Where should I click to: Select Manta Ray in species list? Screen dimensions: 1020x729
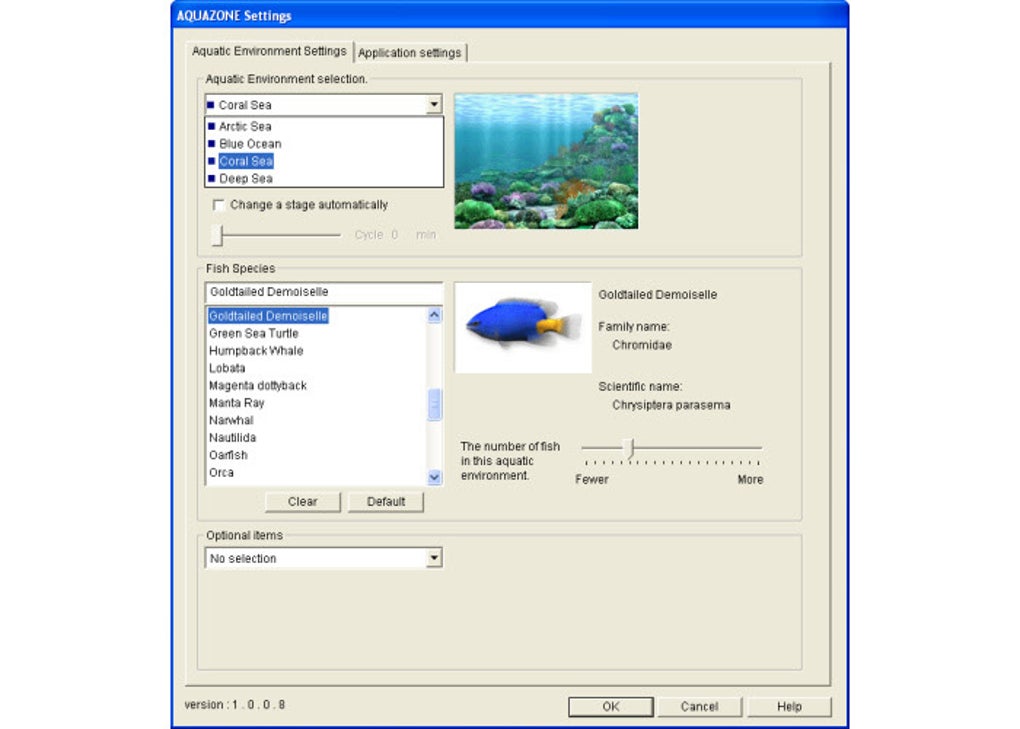[x=237, y=403]
